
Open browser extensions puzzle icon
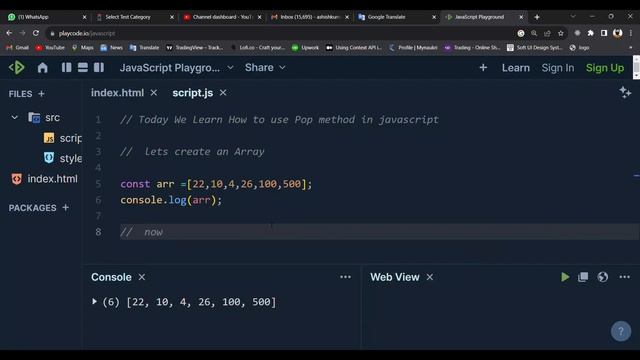590,33
